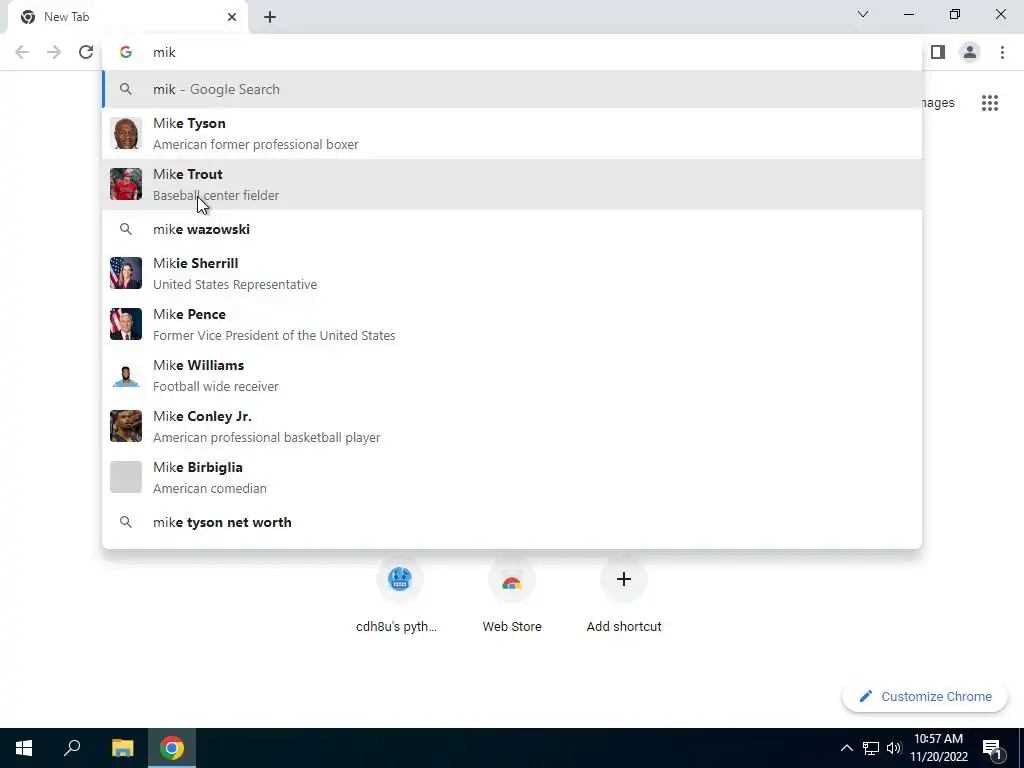Image resolution: width=1024 pixels, height=768 pixels.
Task: Select the Mike Birbiglia suggestion
Action: point(512,477)
